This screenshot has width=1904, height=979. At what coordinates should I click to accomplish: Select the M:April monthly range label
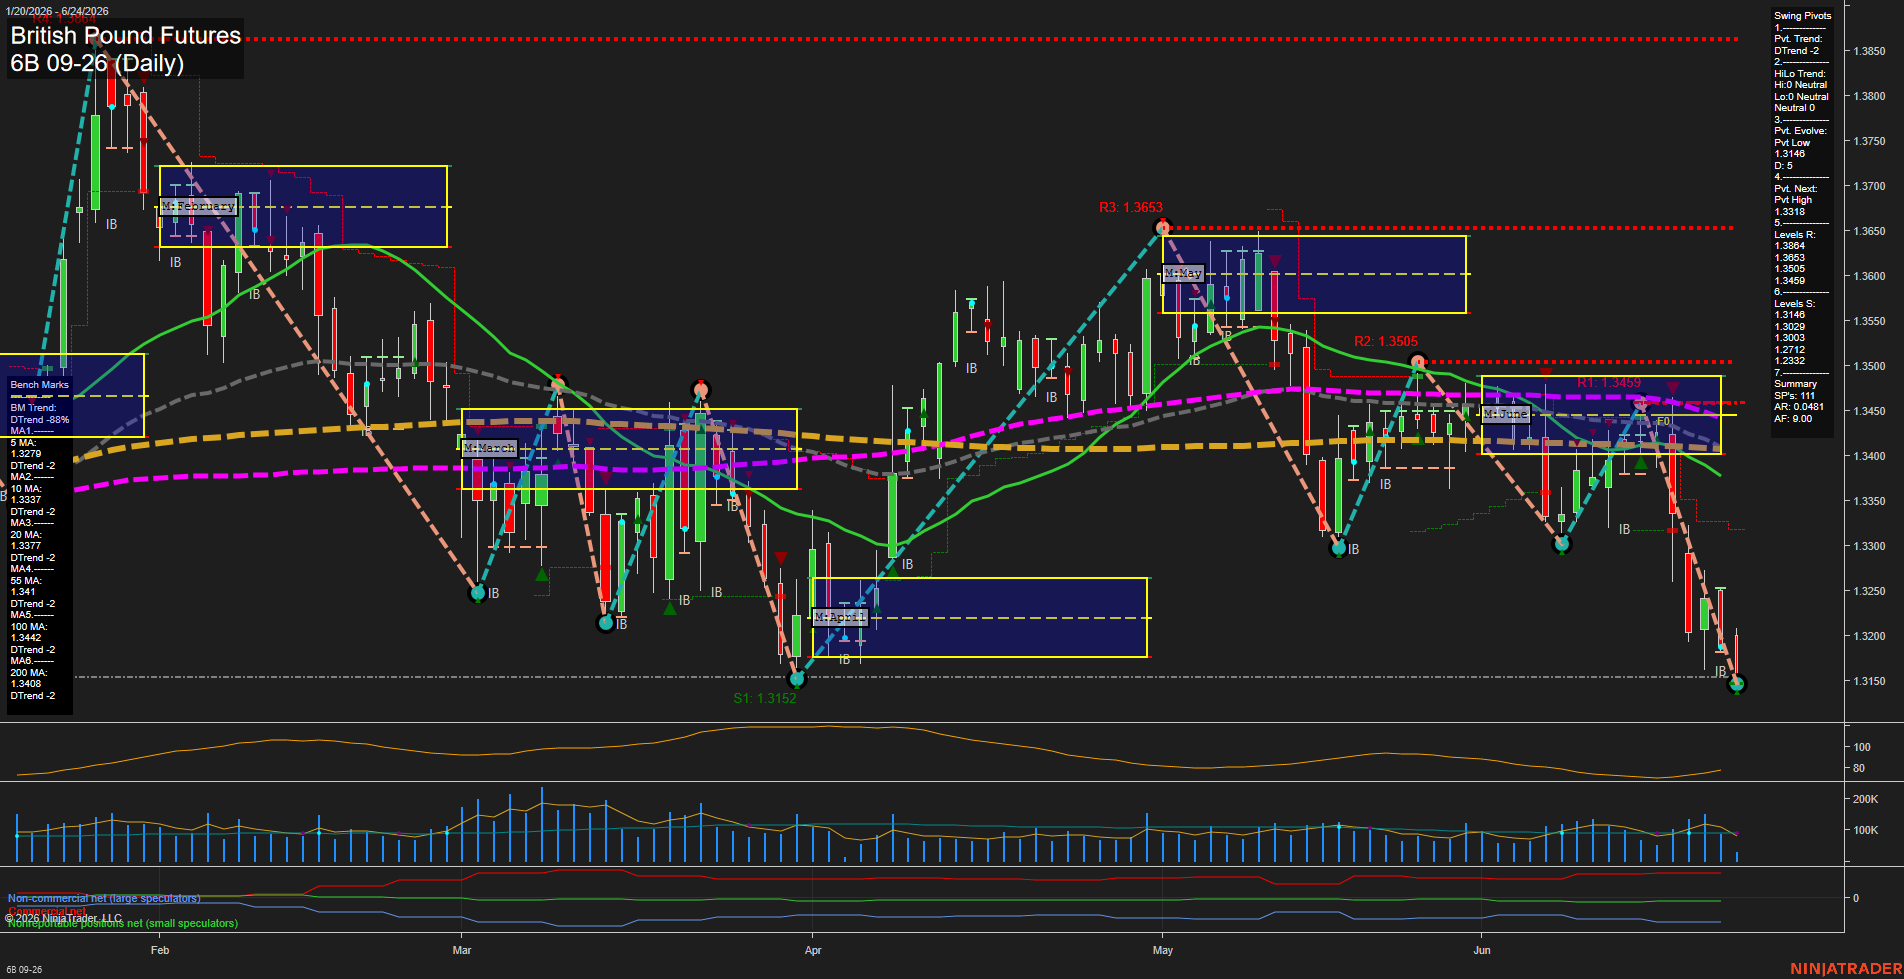coord(840,617)
